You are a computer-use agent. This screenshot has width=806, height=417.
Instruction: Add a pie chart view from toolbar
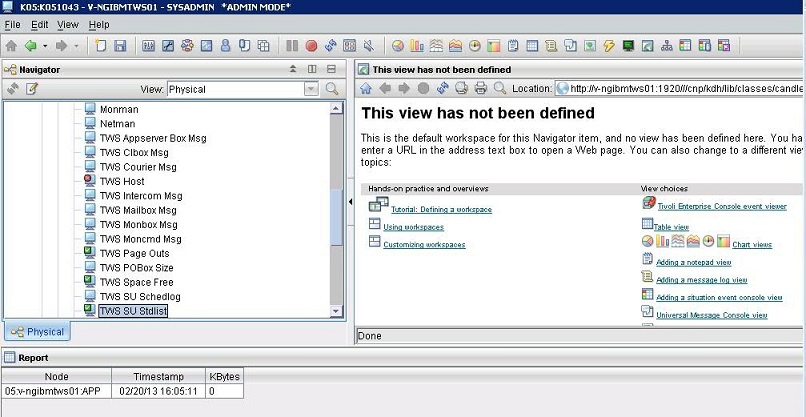(397, 46)
